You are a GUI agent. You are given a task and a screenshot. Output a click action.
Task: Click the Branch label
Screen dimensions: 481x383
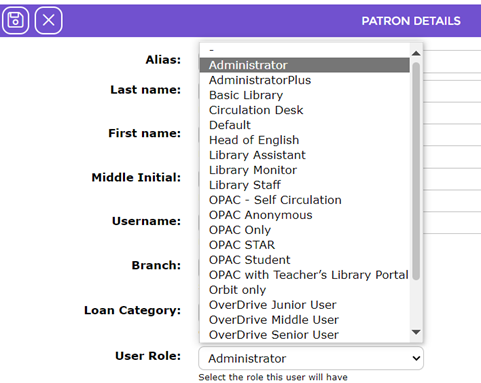(x=156, y=265)
